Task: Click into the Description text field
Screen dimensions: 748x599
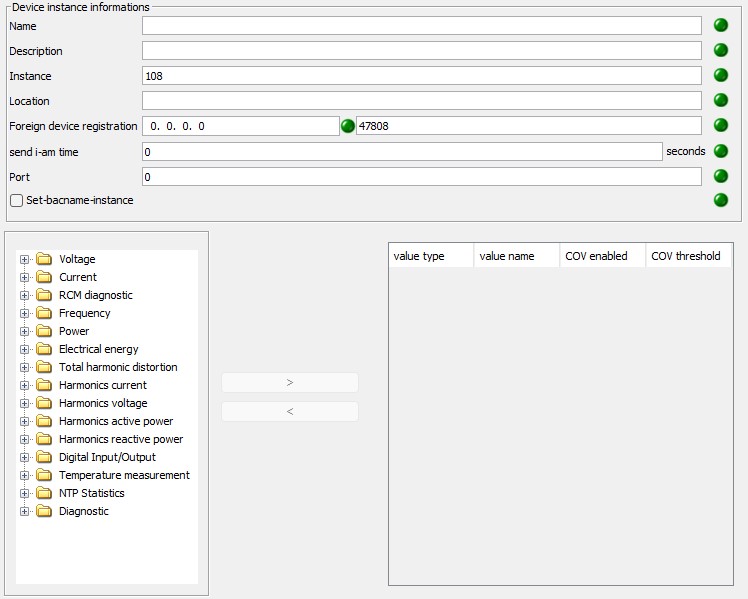Action: [421, 50]
